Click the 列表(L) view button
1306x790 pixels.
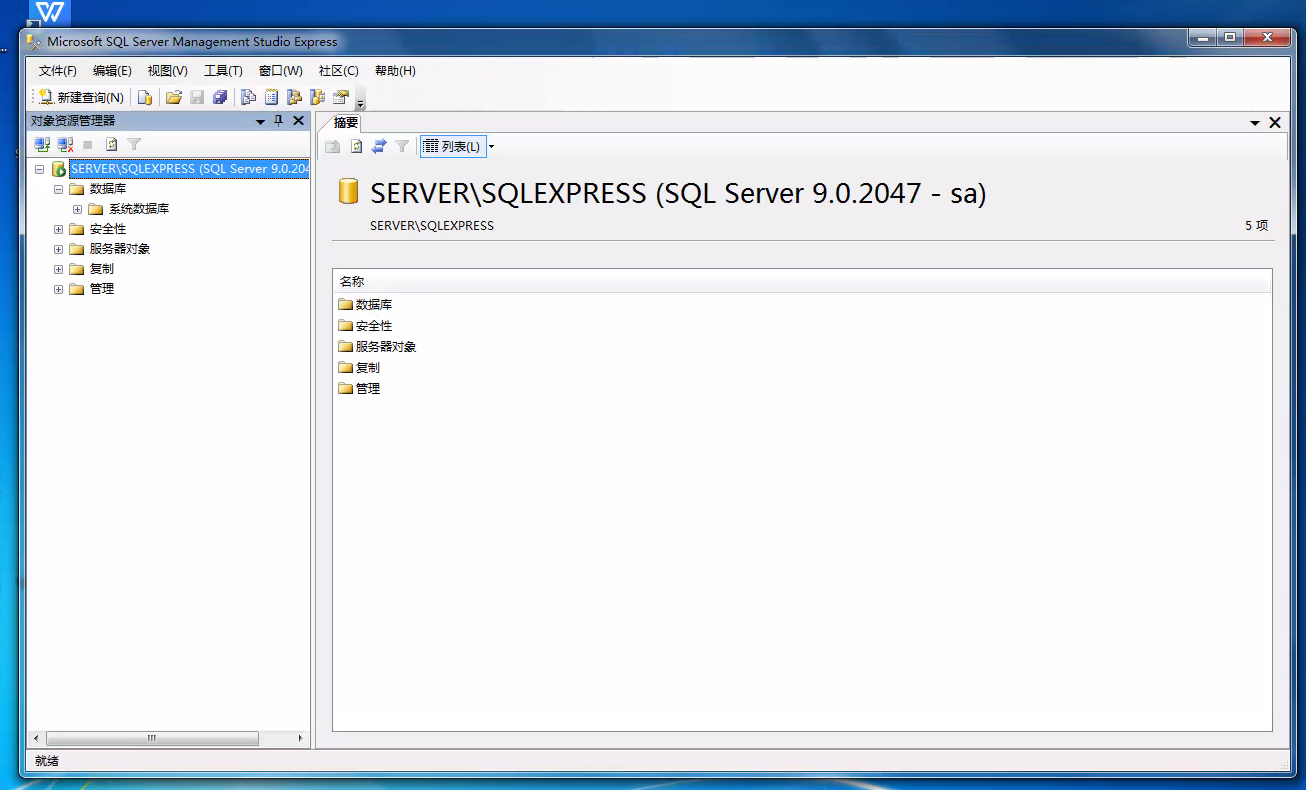[x=452, y=147]
